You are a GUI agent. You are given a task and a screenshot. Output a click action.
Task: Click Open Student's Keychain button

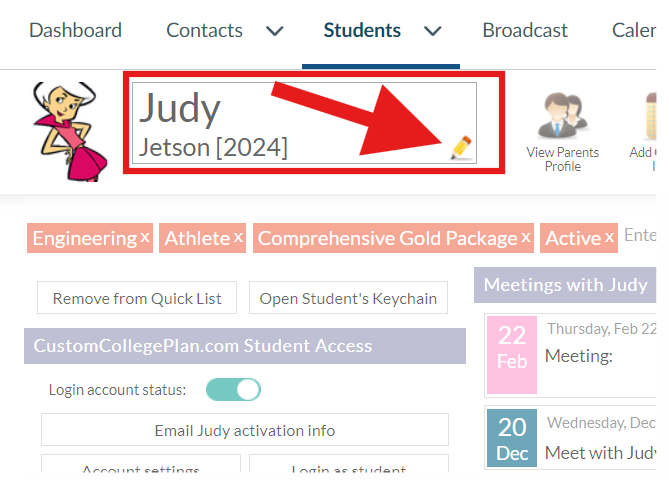tap(348, 298)
